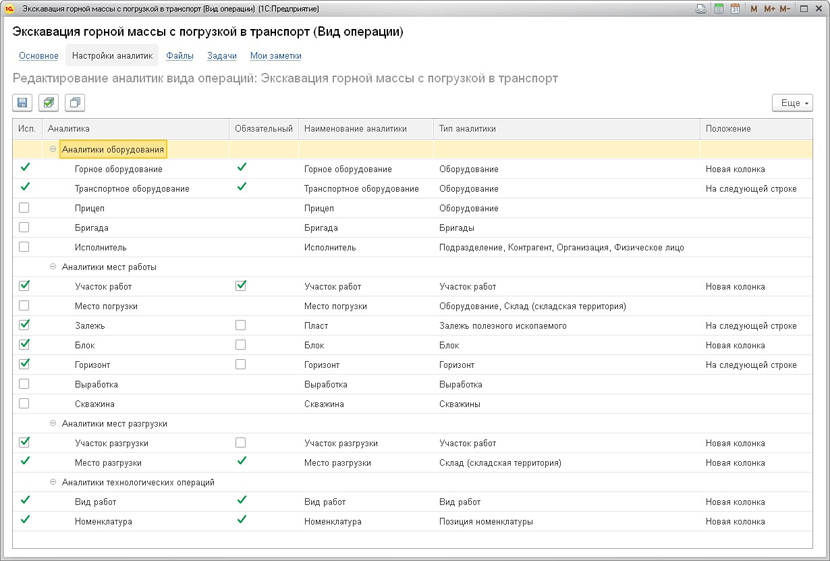Click the uncheck-all boxes toolbar icon
The height and width of the screenshot is (561, 830).
(74, 103)
